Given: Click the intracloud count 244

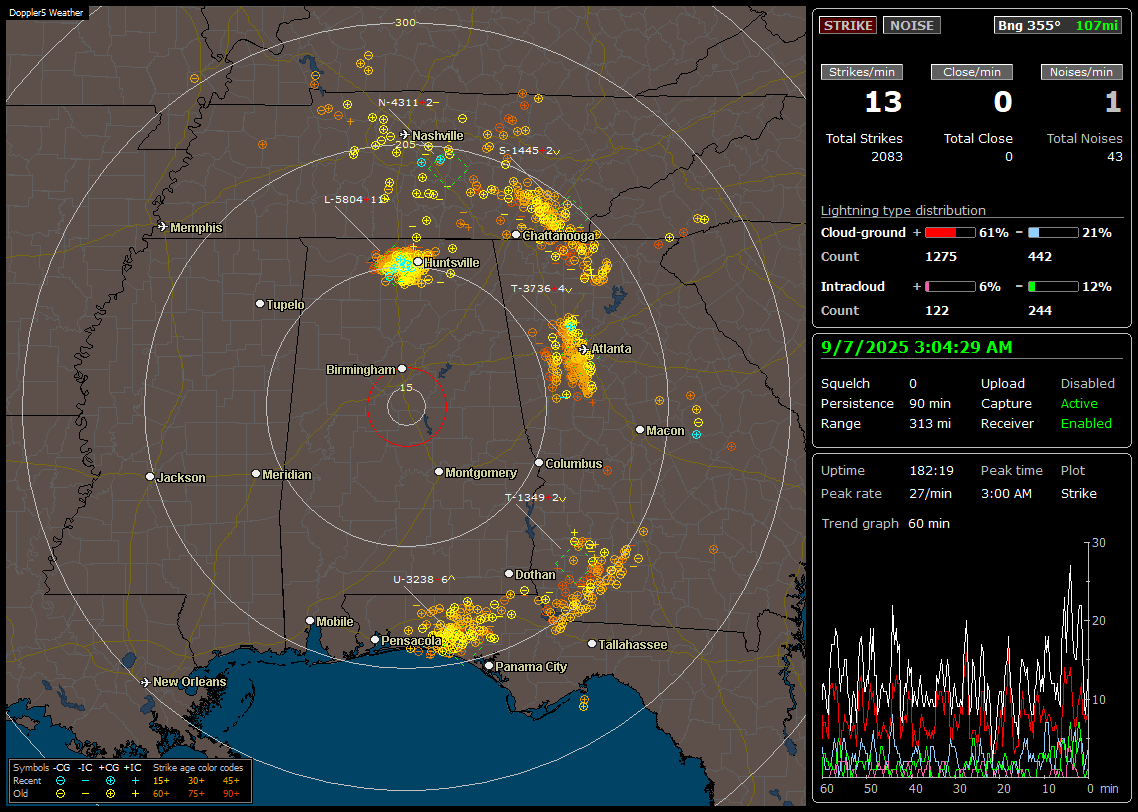Looking at the screenshot, I should 1040,311.
